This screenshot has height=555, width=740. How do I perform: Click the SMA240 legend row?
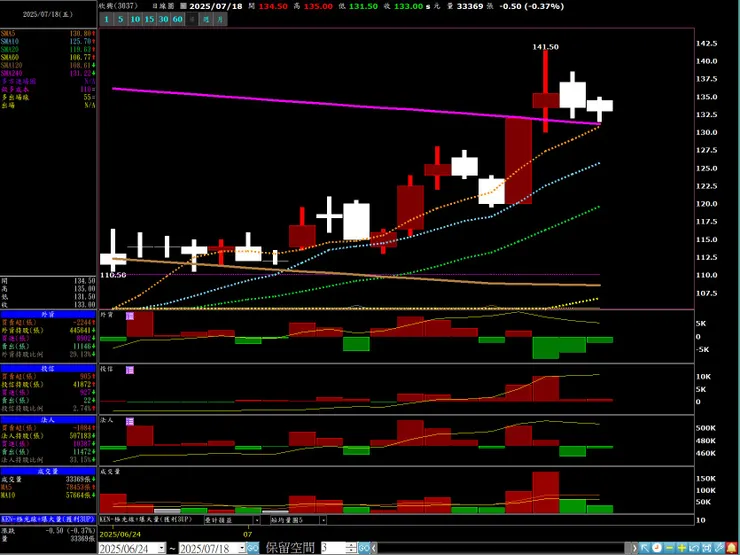pos(48,73)
